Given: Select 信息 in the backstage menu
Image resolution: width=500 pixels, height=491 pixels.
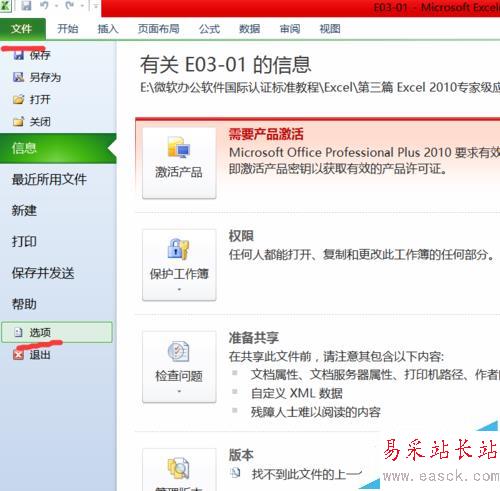Looking at the screenshot, I should [x=58, y=148].
